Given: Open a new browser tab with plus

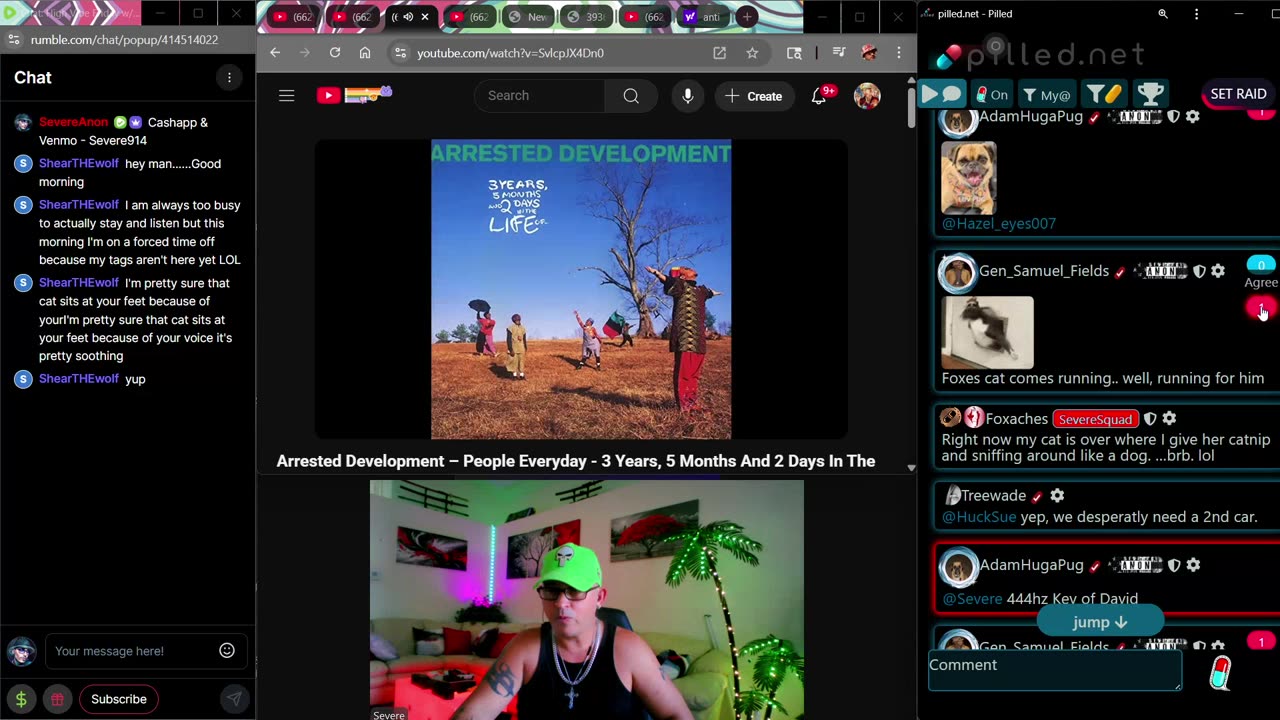Looking at the screenshot, I should click(x=747, y=17).
